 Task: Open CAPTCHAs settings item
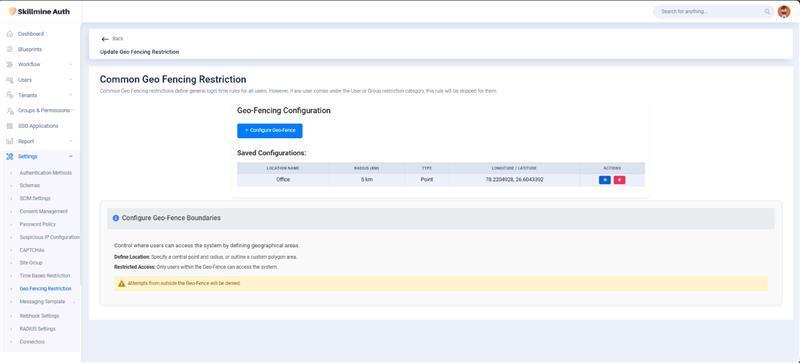(x=32, y=250)
